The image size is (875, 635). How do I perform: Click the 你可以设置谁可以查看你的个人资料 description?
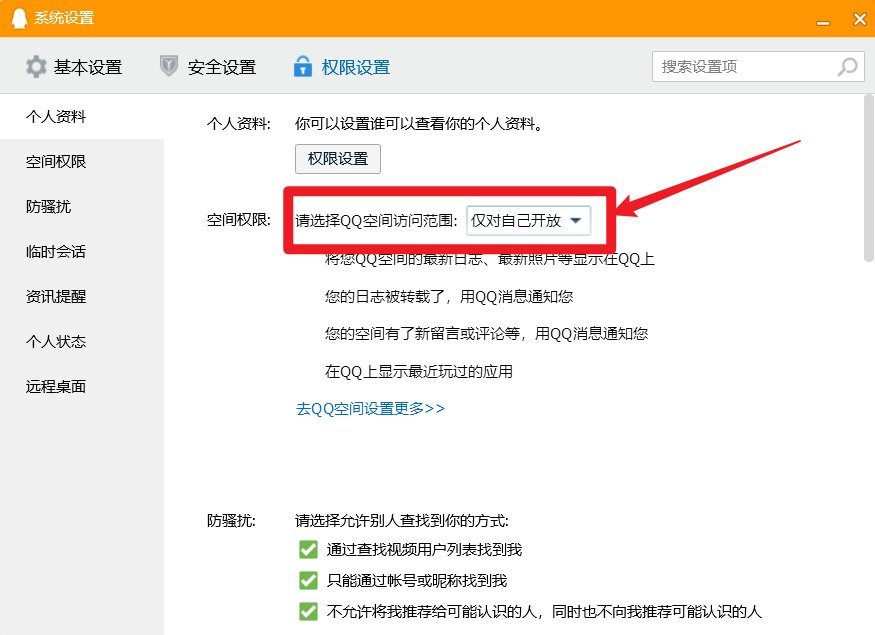coord(419,123)
